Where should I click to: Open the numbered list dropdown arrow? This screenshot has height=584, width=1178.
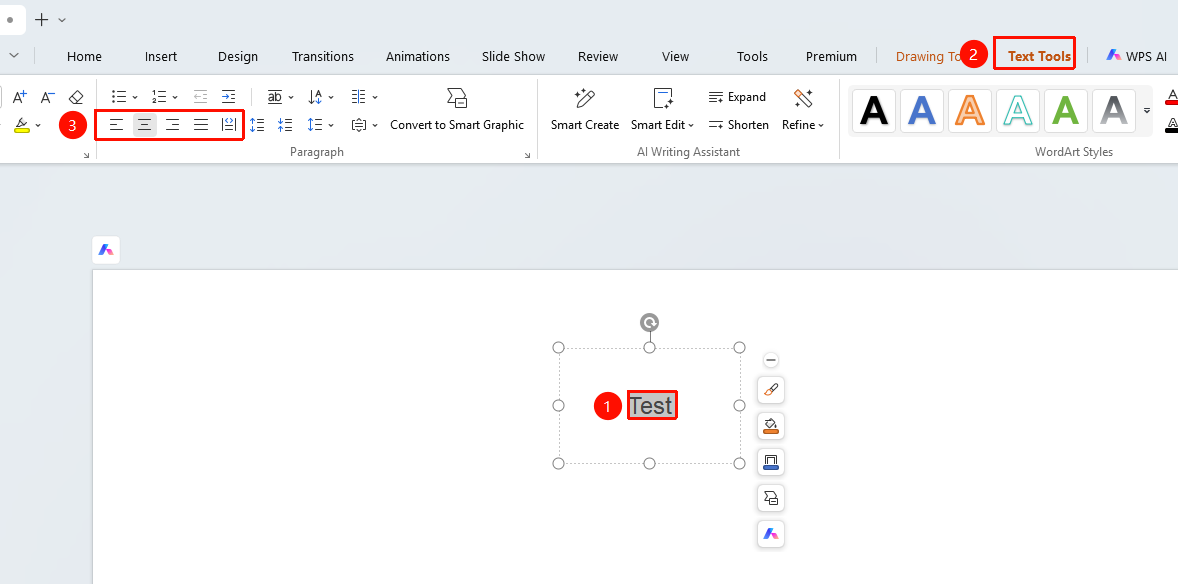[174, 97]
